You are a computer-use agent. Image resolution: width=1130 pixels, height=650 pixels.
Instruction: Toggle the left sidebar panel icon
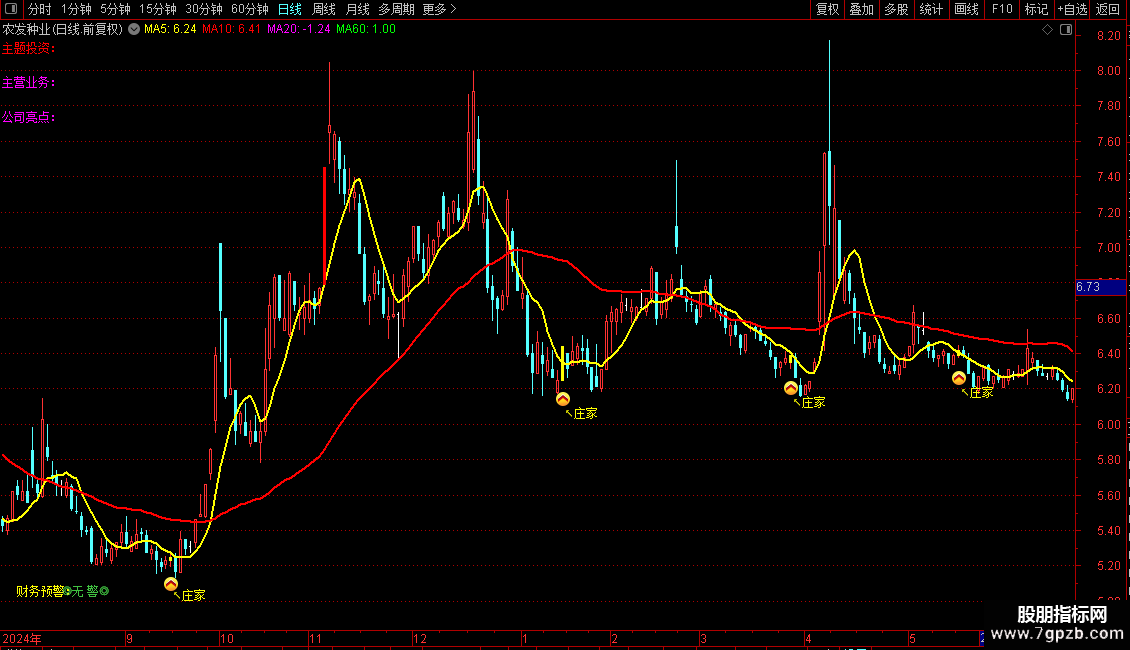[x=11, y=9]
